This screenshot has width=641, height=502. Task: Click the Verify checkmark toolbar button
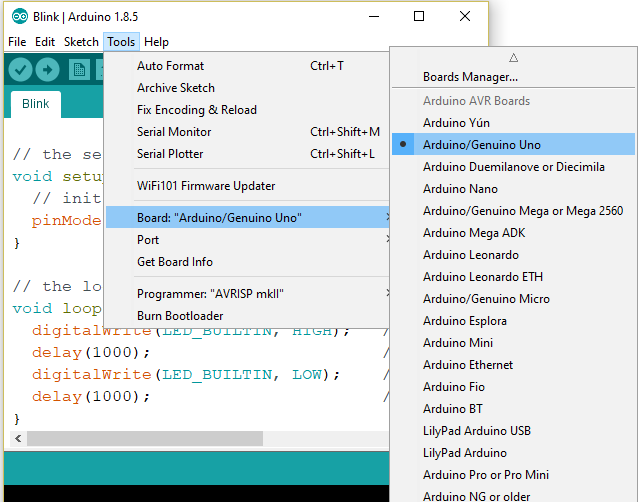tap(20, 70)
